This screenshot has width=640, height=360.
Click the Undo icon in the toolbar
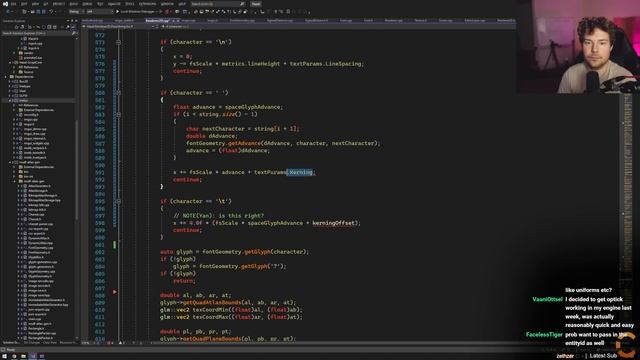(x=51, y=12)
